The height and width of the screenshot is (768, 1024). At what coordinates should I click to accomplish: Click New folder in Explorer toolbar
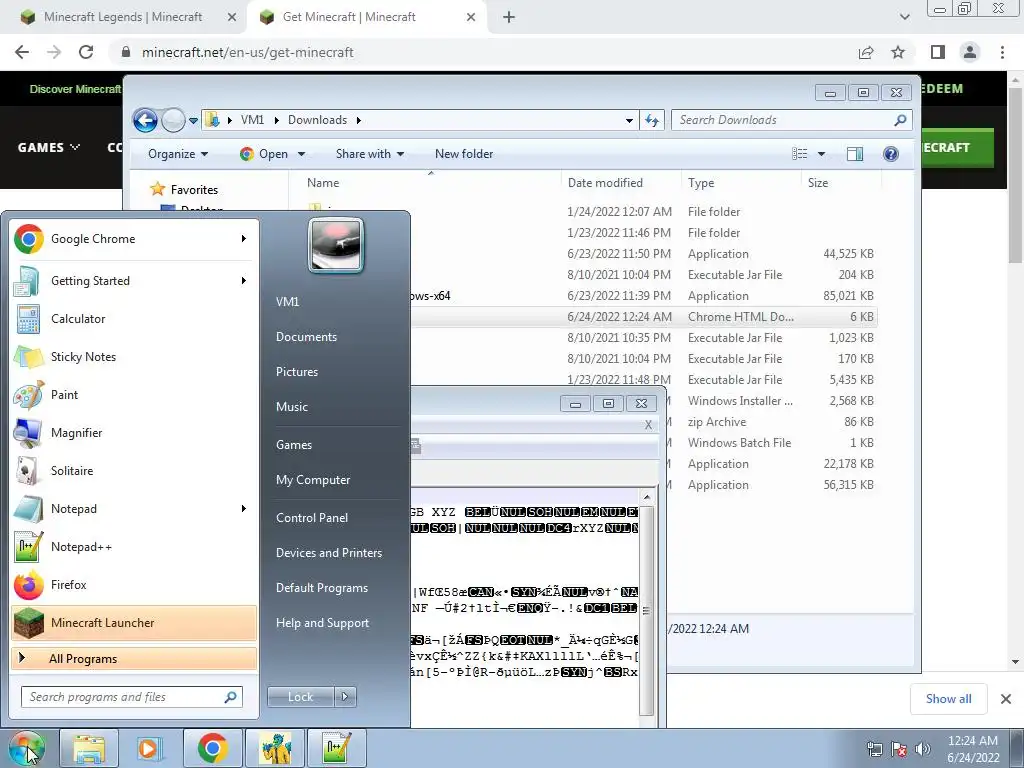464,153
